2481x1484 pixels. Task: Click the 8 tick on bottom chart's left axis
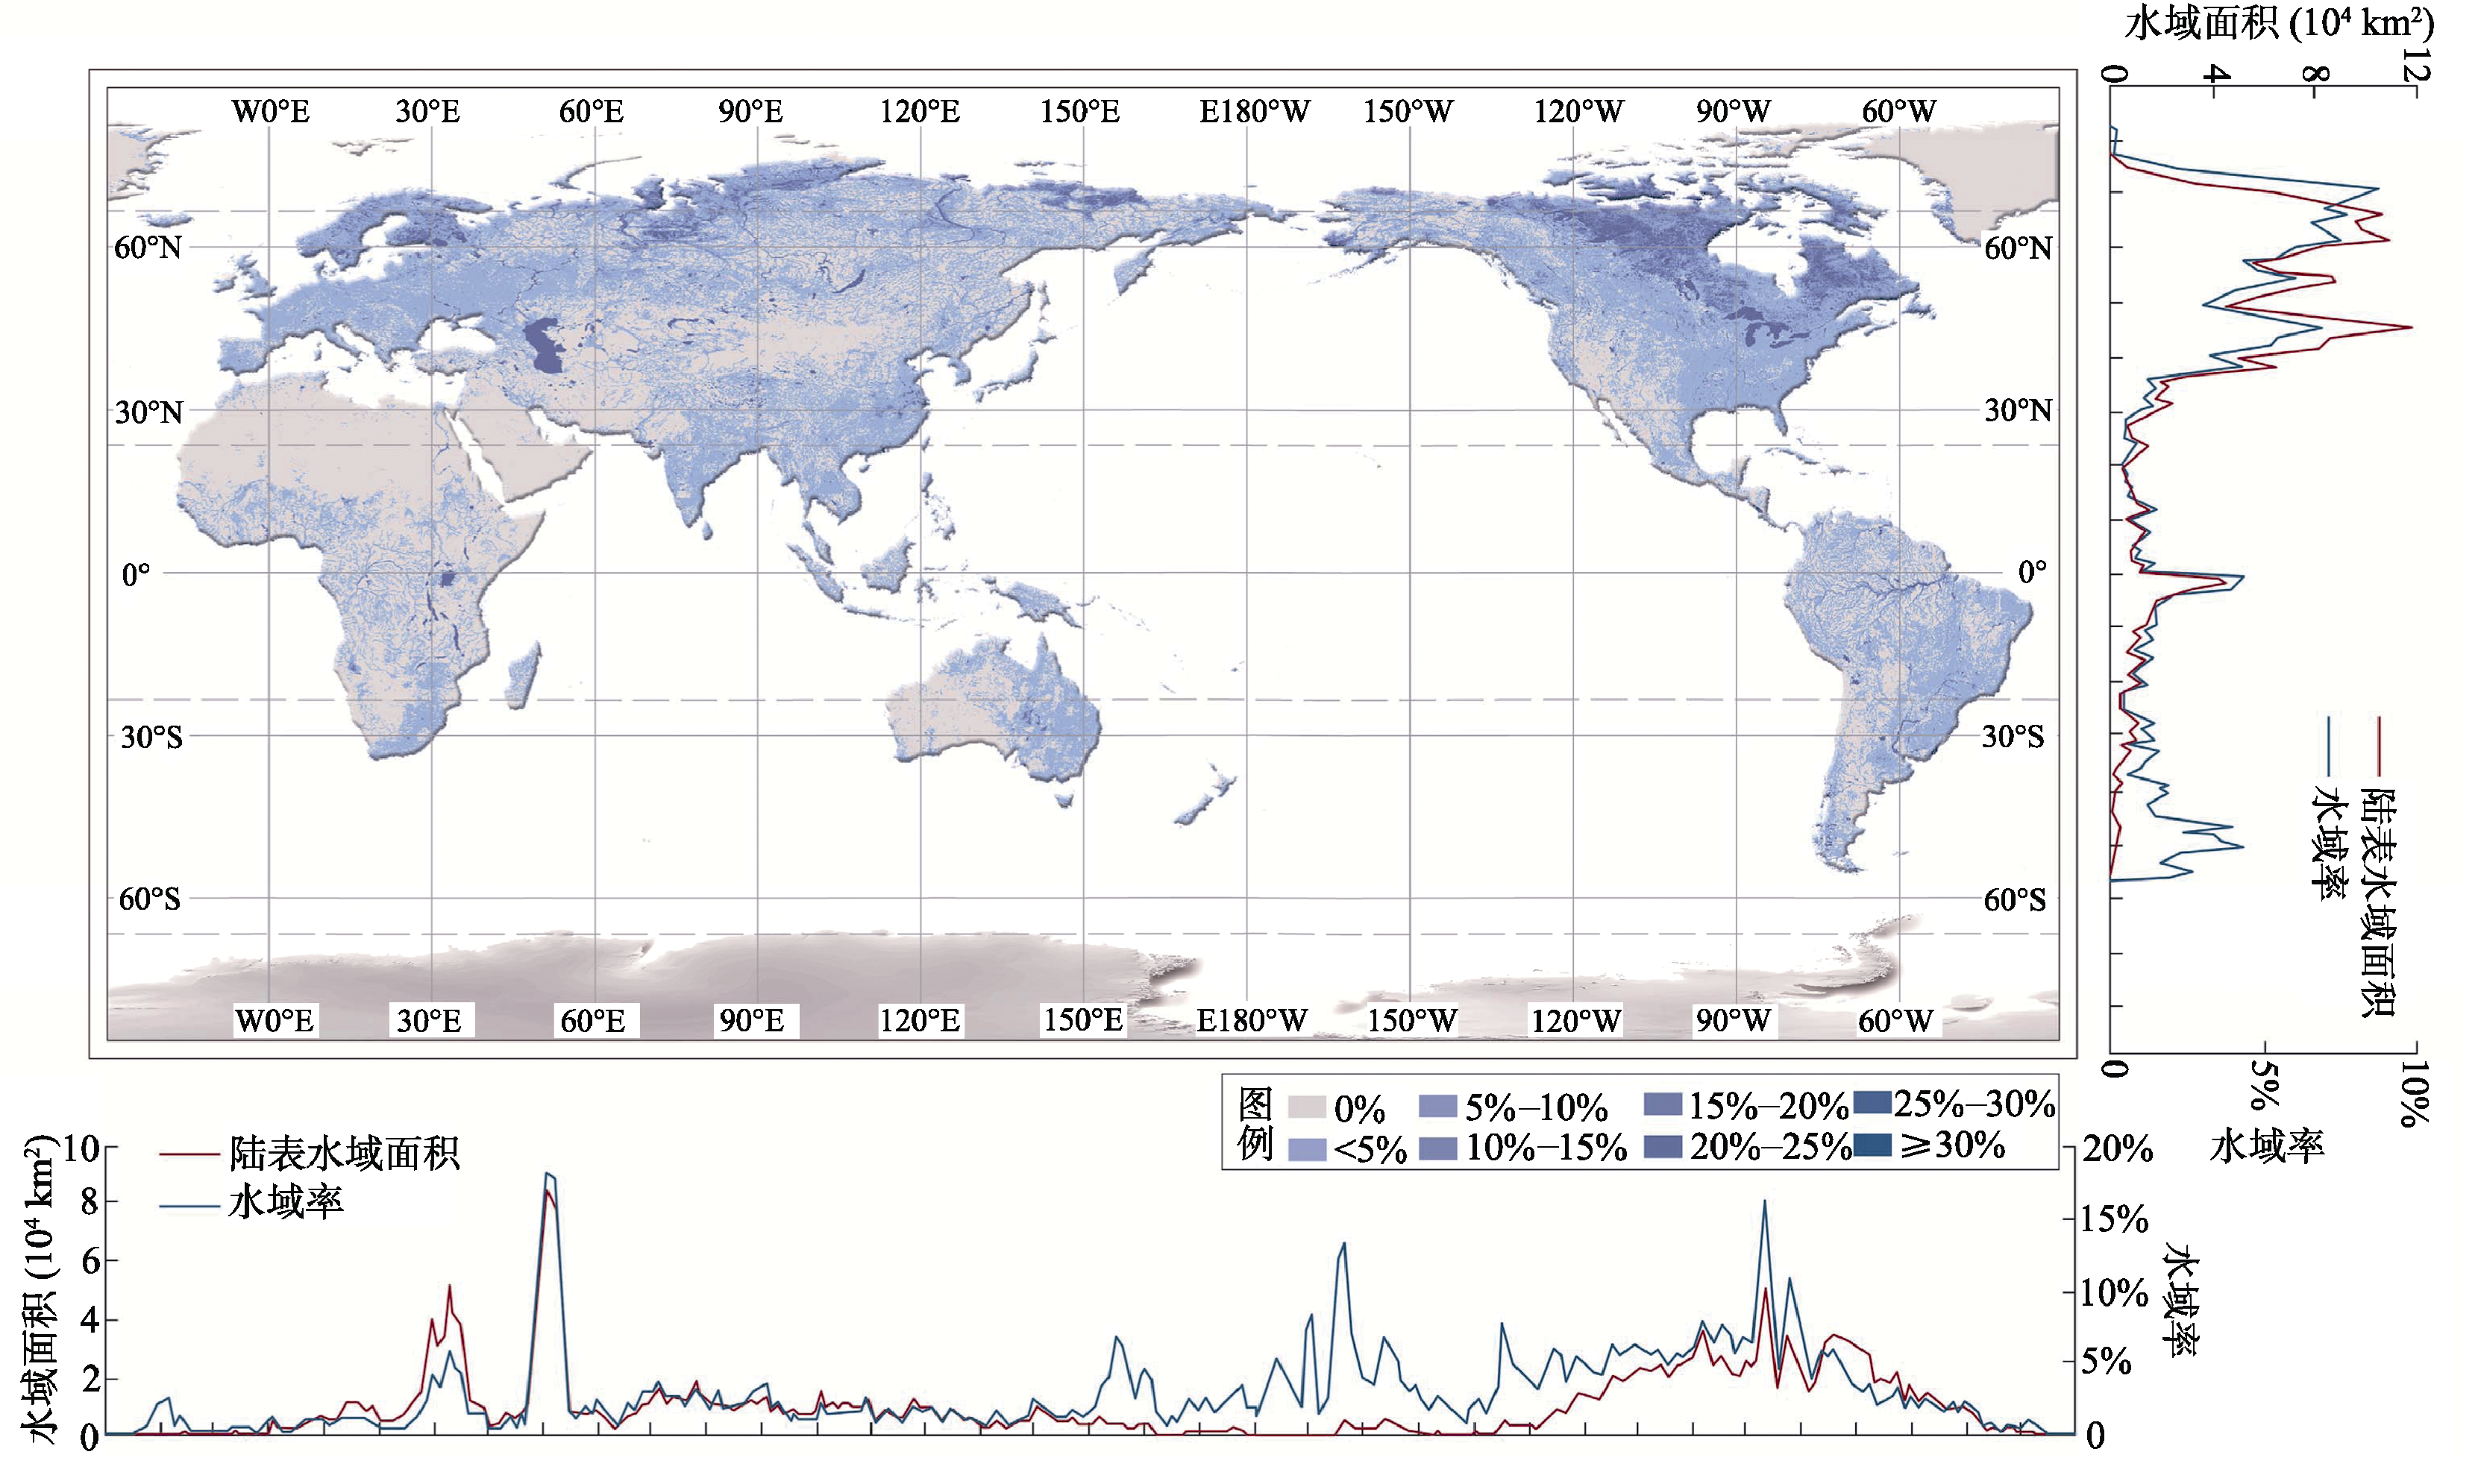(x=90, y=1202)
